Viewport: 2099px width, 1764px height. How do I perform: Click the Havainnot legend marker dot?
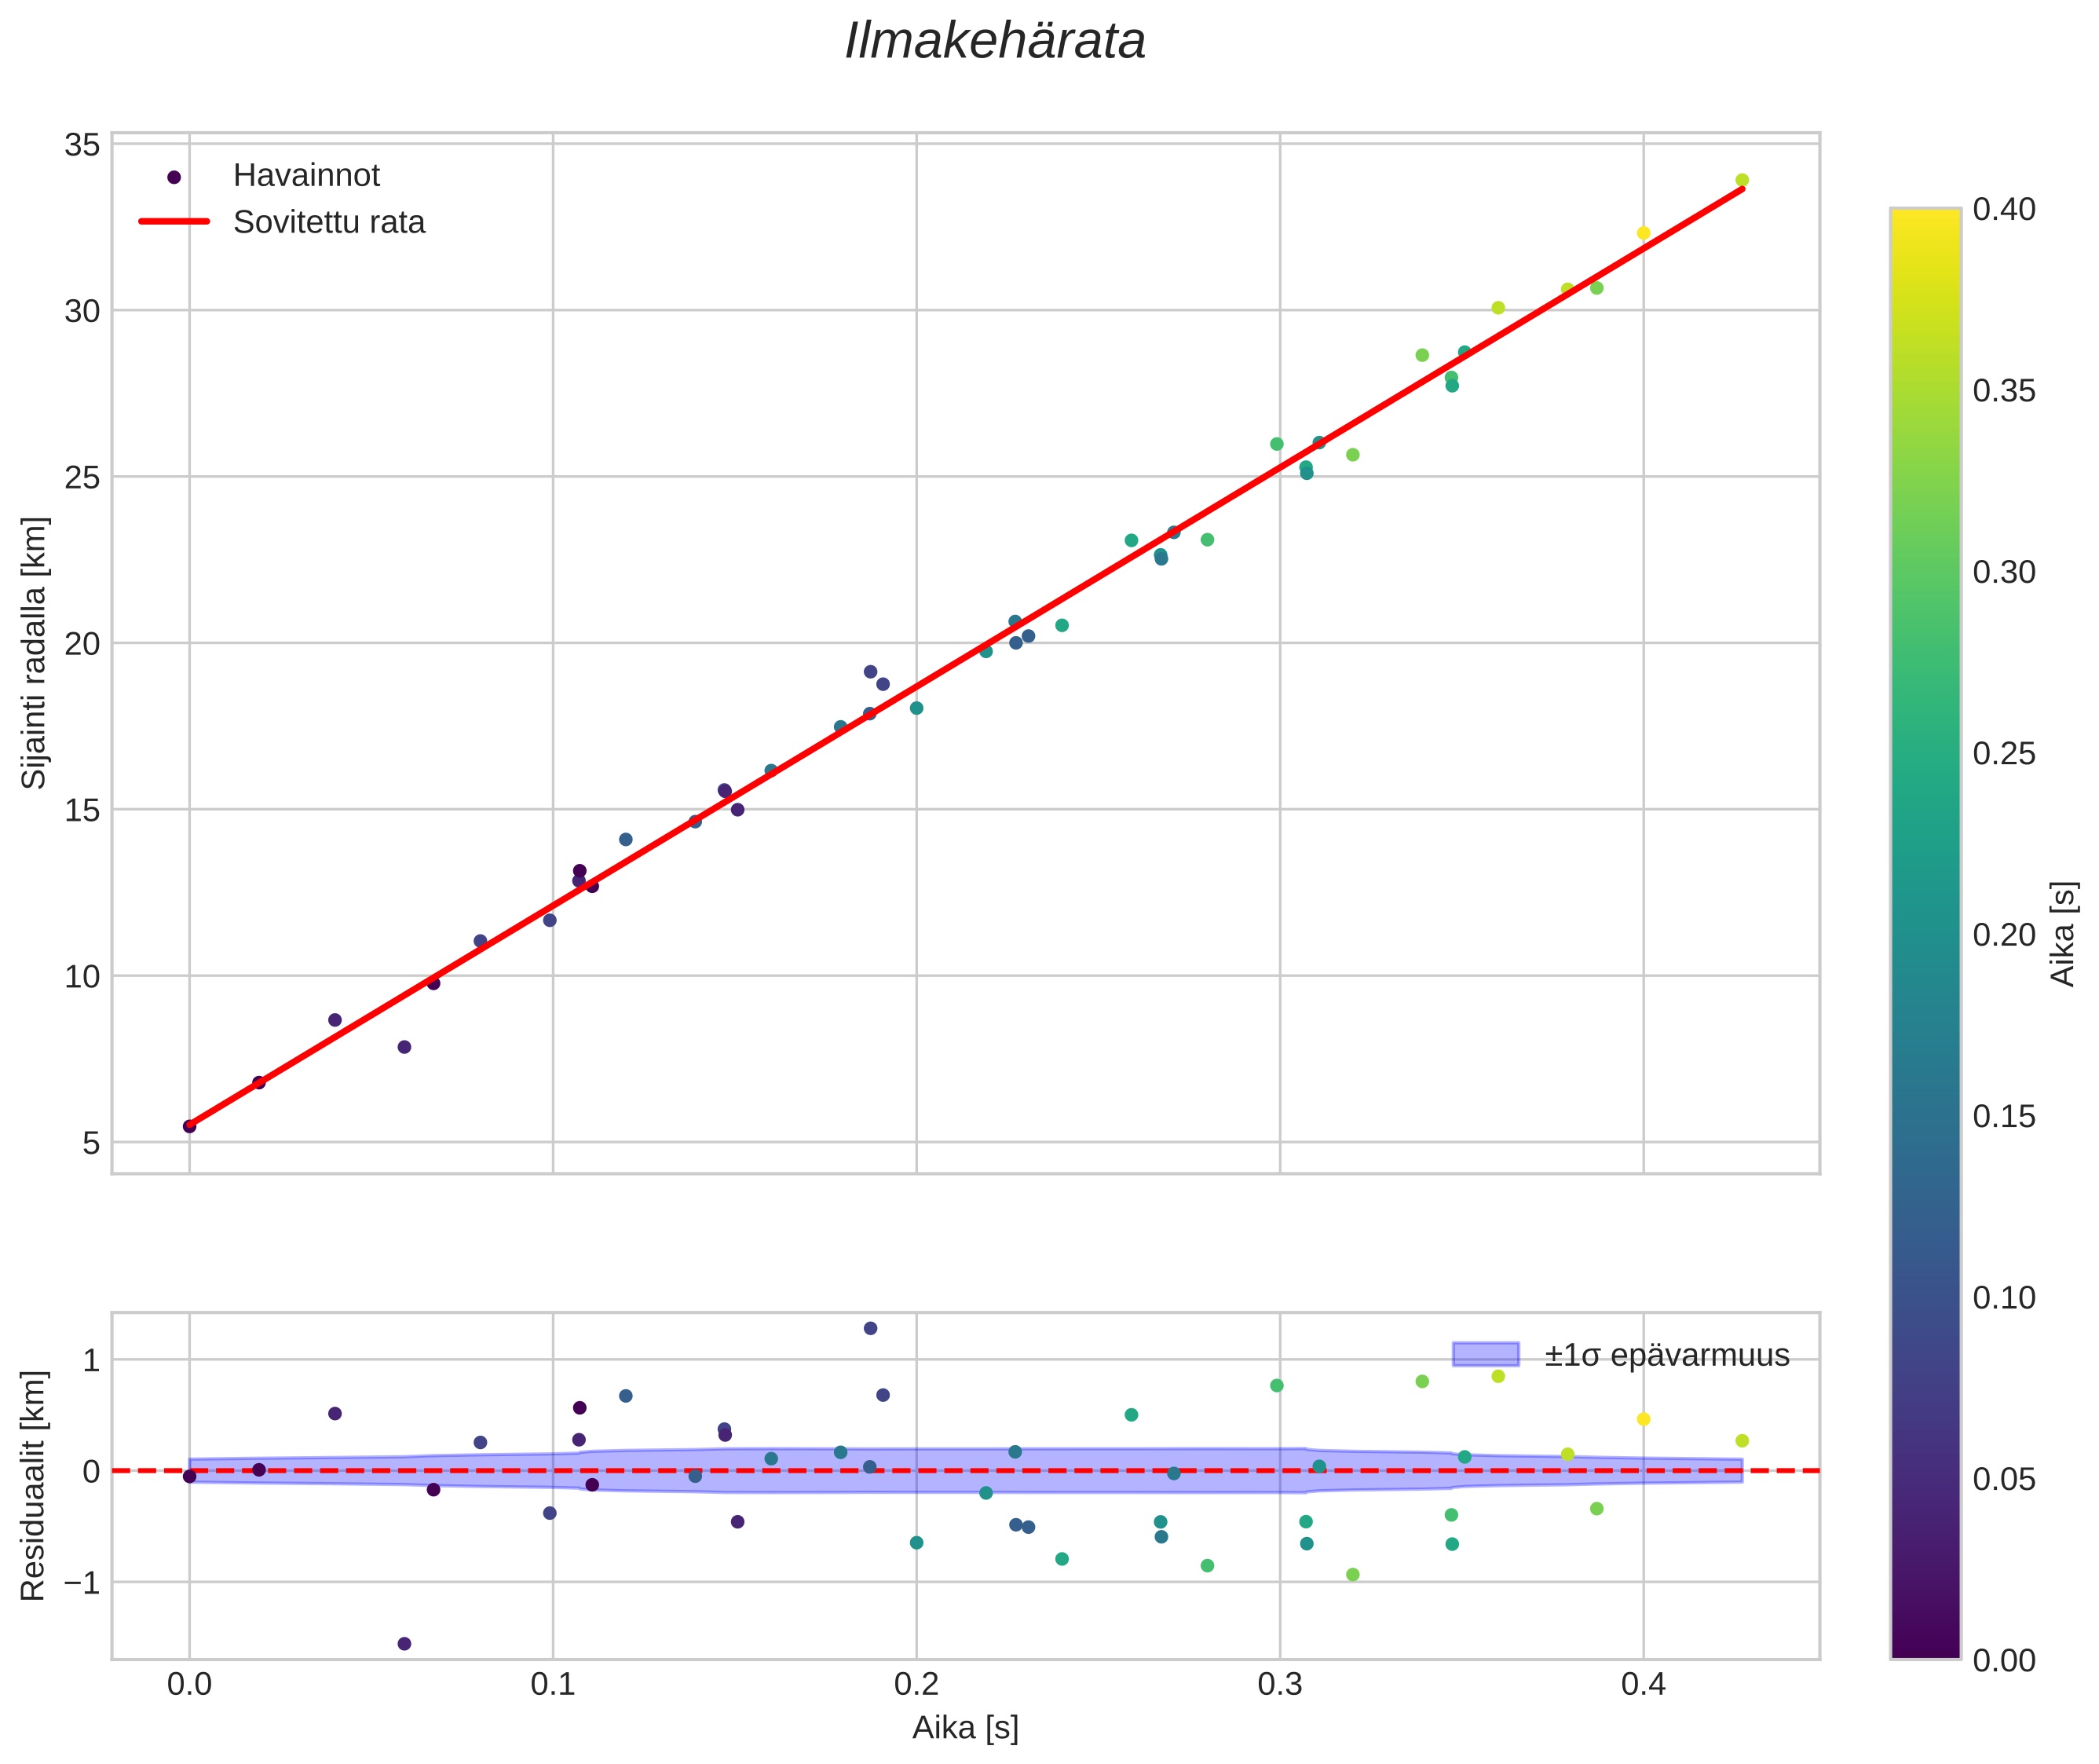tap(174, 177)
